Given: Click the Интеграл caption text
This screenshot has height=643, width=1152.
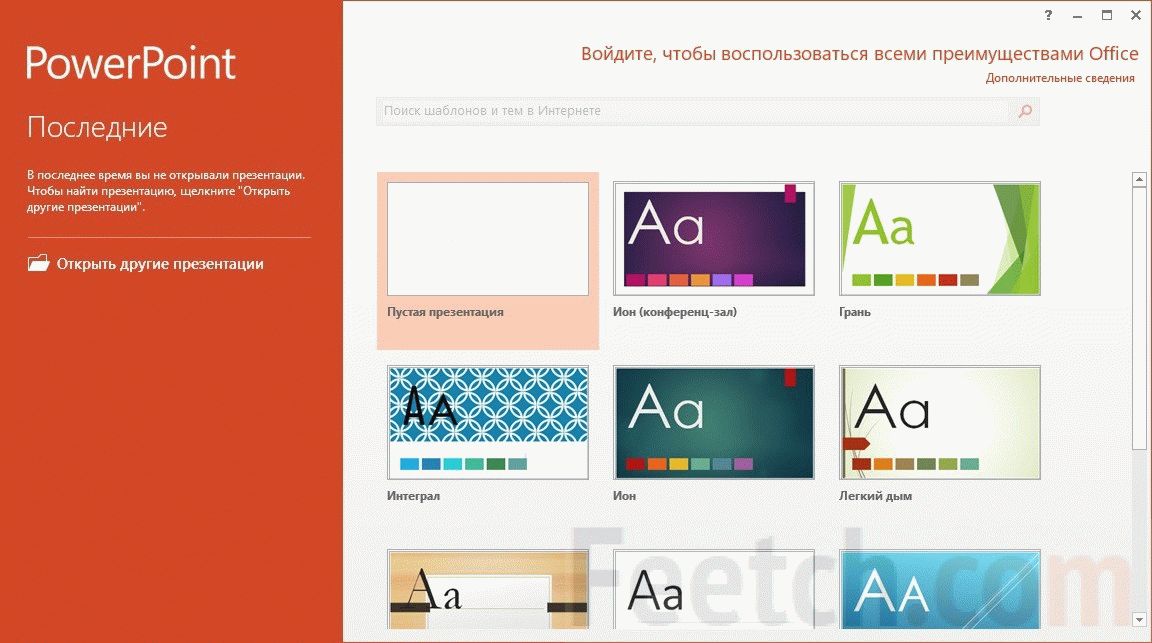Looking at the screenshot, I should point(413,496).
